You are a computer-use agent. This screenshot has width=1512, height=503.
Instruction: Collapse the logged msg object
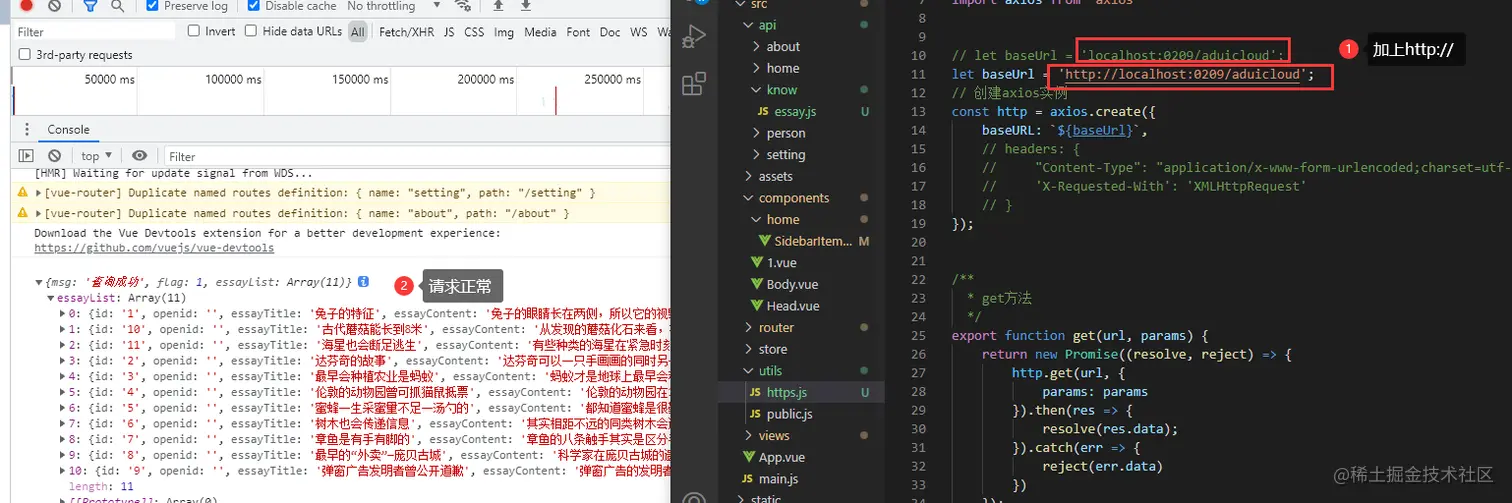tap(38, 283)
